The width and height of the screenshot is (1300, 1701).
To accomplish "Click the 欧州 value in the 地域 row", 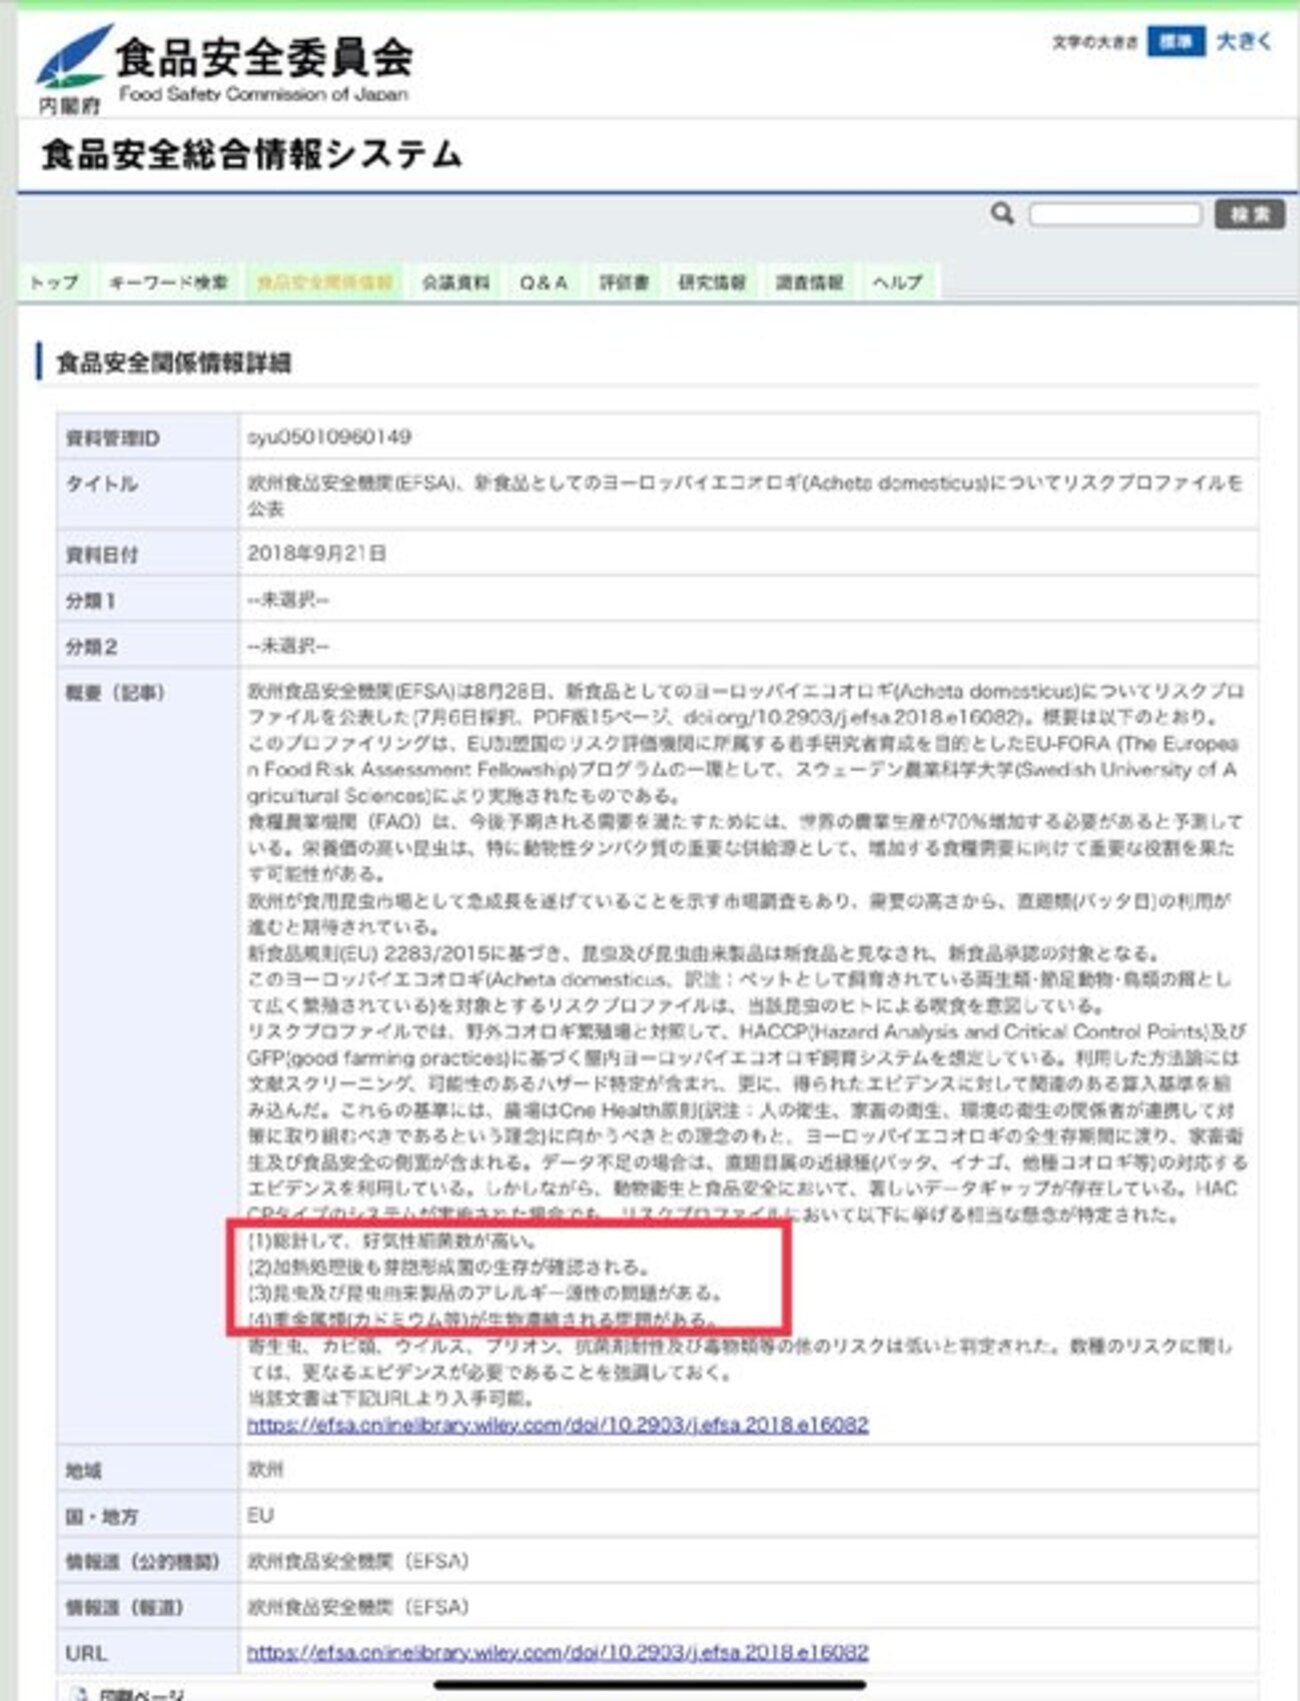I will point(266,1470).
